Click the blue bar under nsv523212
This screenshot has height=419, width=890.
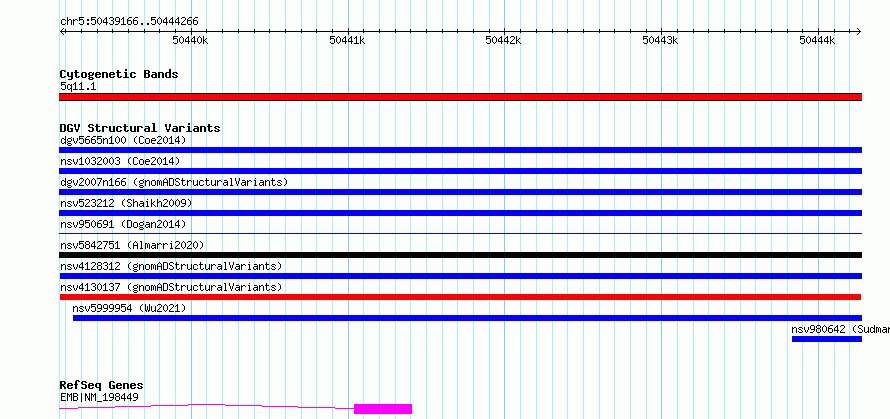460,213
